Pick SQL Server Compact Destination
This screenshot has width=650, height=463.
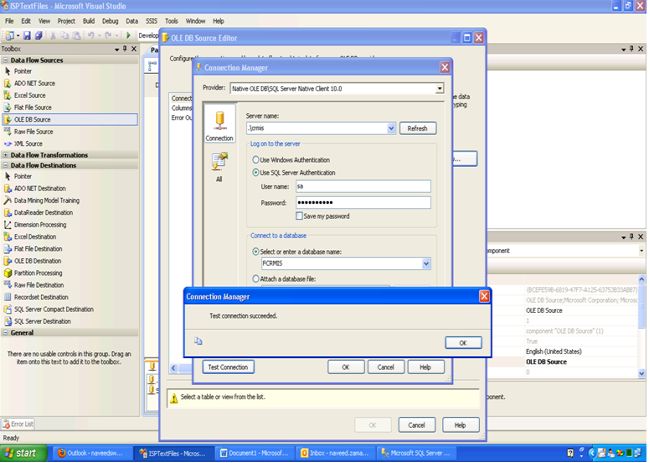coord(53,309)
